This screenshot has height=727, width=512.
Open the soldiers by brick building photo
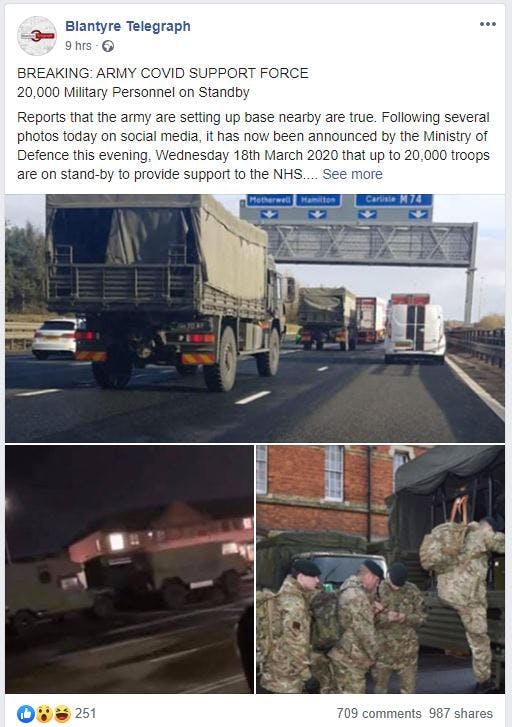pos(380,569)
